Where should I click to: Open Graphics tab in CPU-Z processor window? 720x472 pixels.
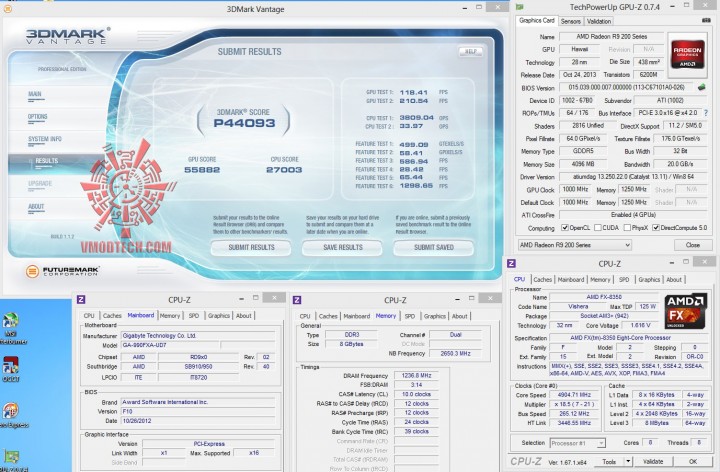[x=649, y=280]
